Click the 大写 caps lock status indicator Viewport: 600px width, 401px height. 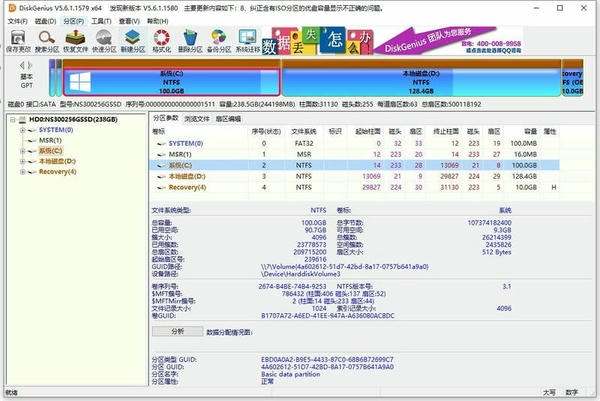(549, 393)
